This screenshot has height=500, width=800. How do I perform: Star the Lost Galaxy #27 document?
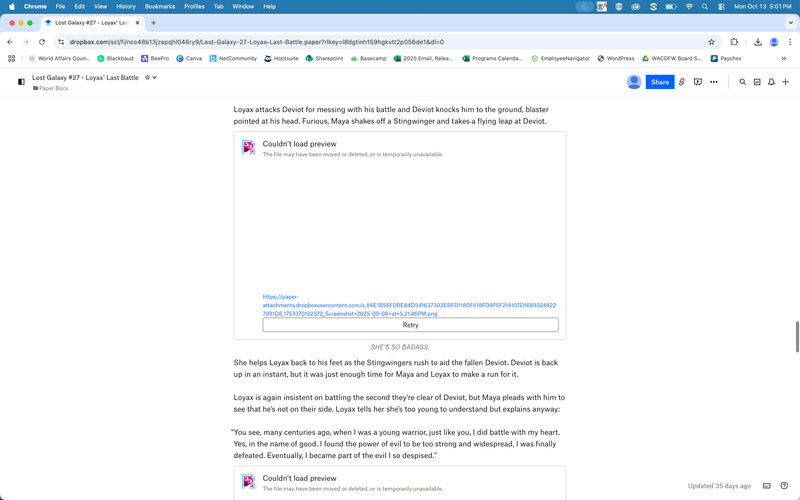coord(147,78)
